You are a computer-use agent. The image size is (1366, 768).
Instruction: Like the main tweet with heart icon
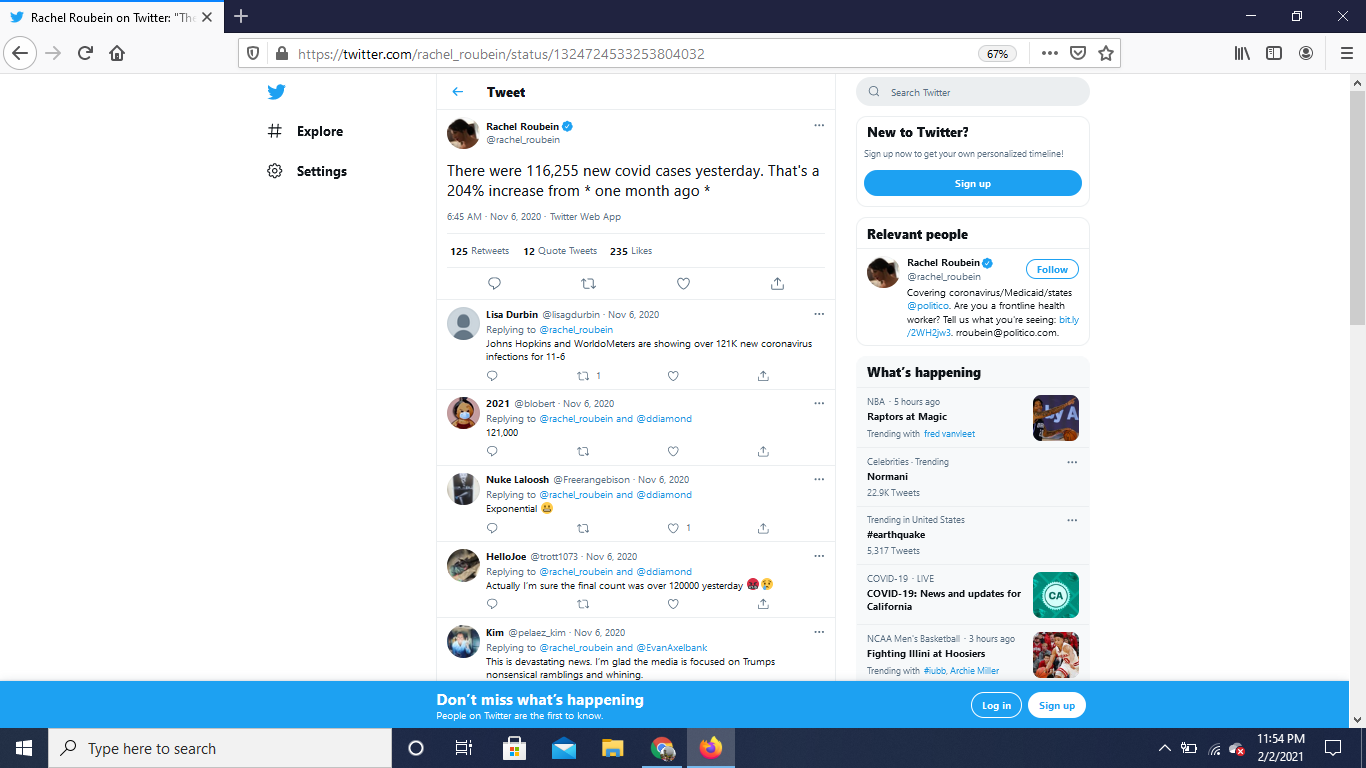click(x=683, y=284)
